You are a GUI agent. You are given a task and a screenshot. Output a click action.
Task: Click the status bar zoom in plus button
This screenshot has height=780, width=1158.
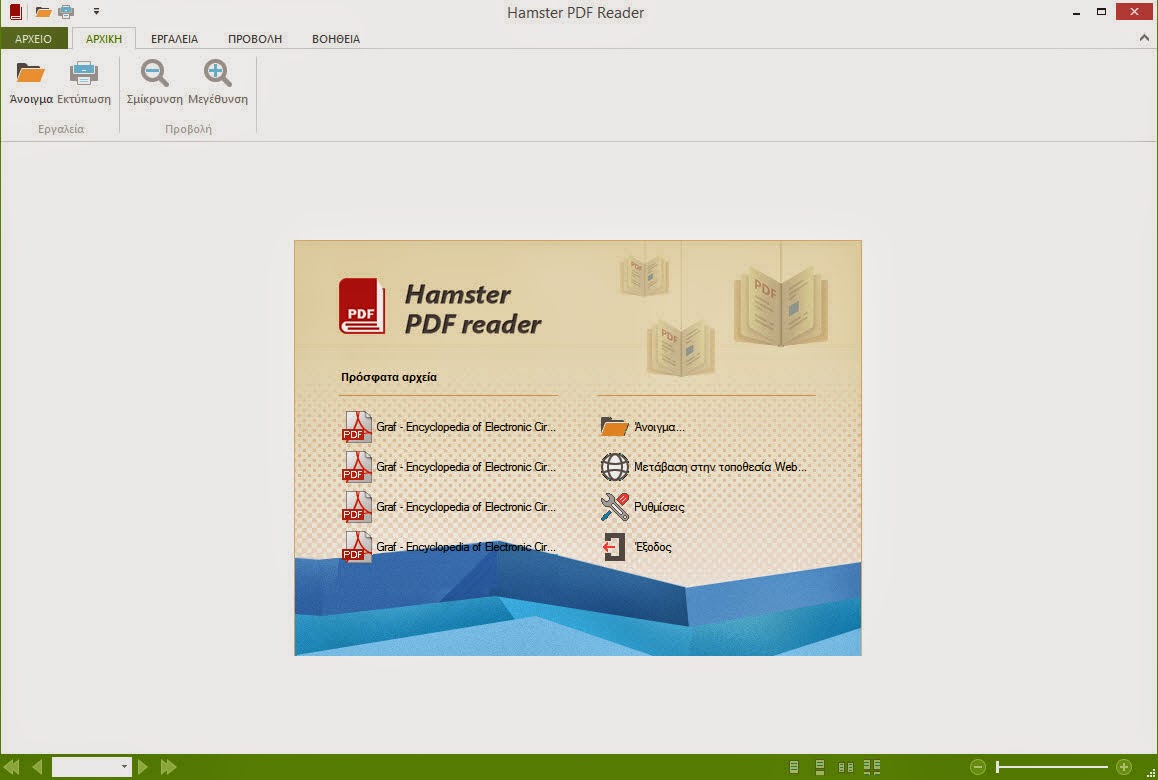[1124, 767]
